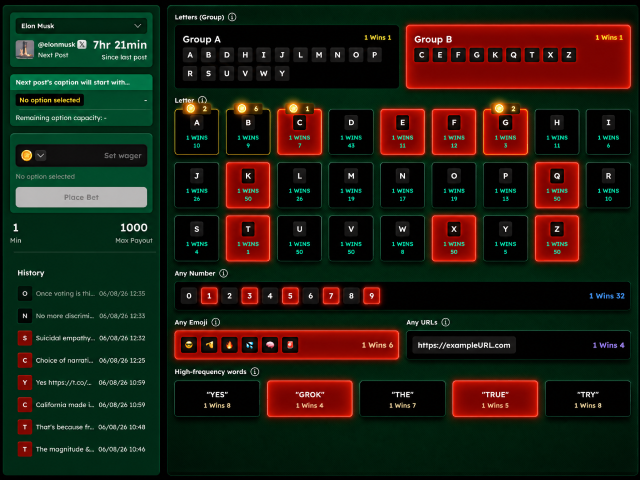Show info tooltip for Any Number

point(224,273)
